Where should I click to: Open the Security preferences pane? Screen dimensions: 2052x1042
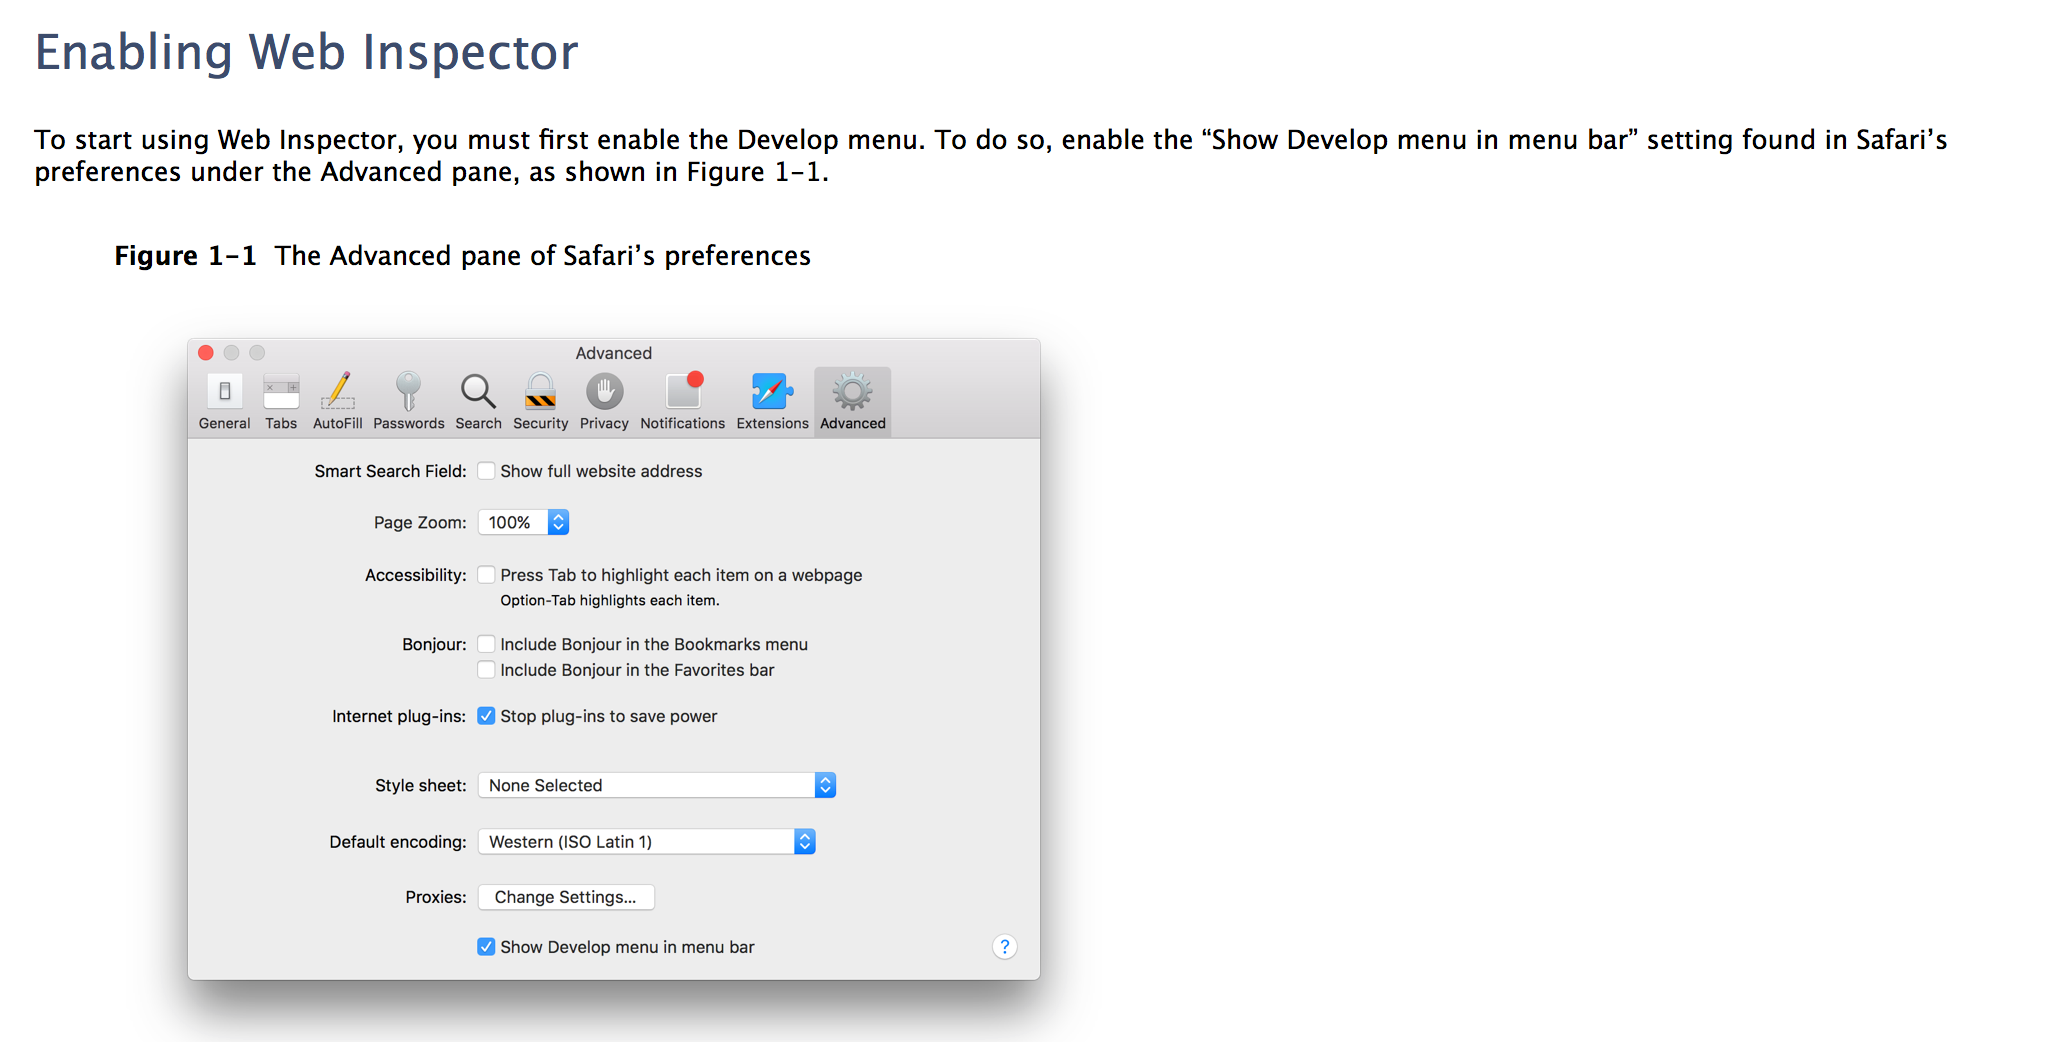[x=541, y=402]
